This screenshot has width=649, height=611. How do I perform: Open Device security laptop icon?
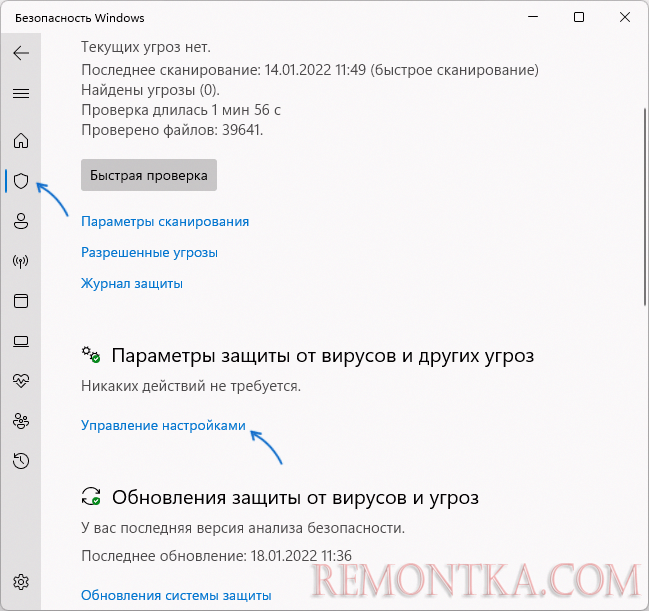click(21, 341)
